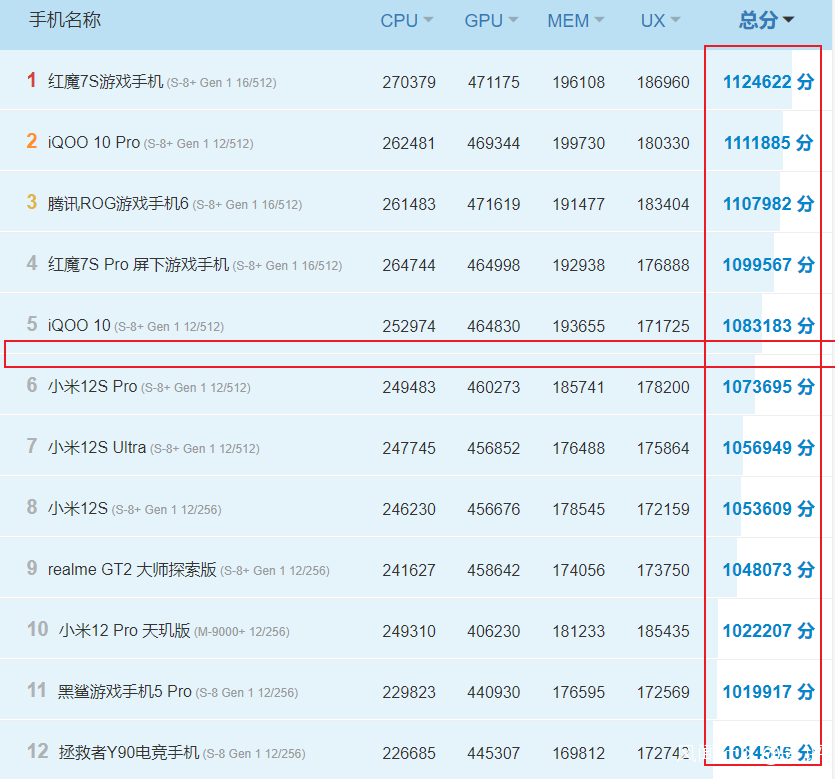Sort by 总分 total score header
The image size is (835, 779).
point(766,20)
